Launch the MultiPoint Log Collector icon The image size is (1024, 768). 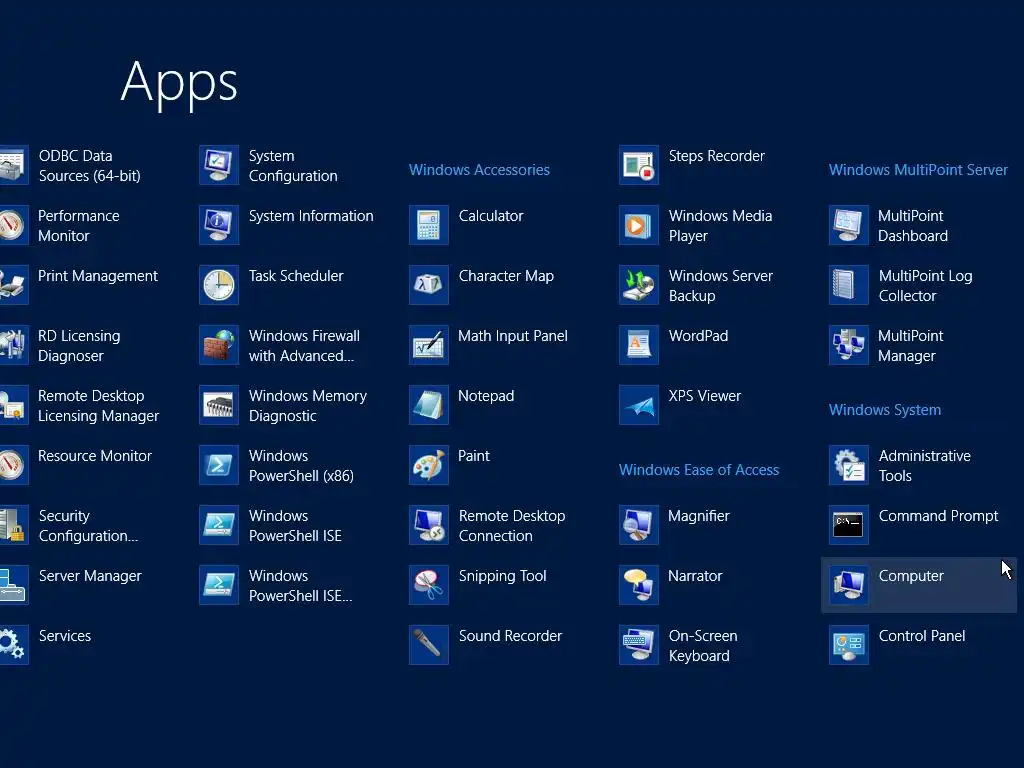click(848, 285)
